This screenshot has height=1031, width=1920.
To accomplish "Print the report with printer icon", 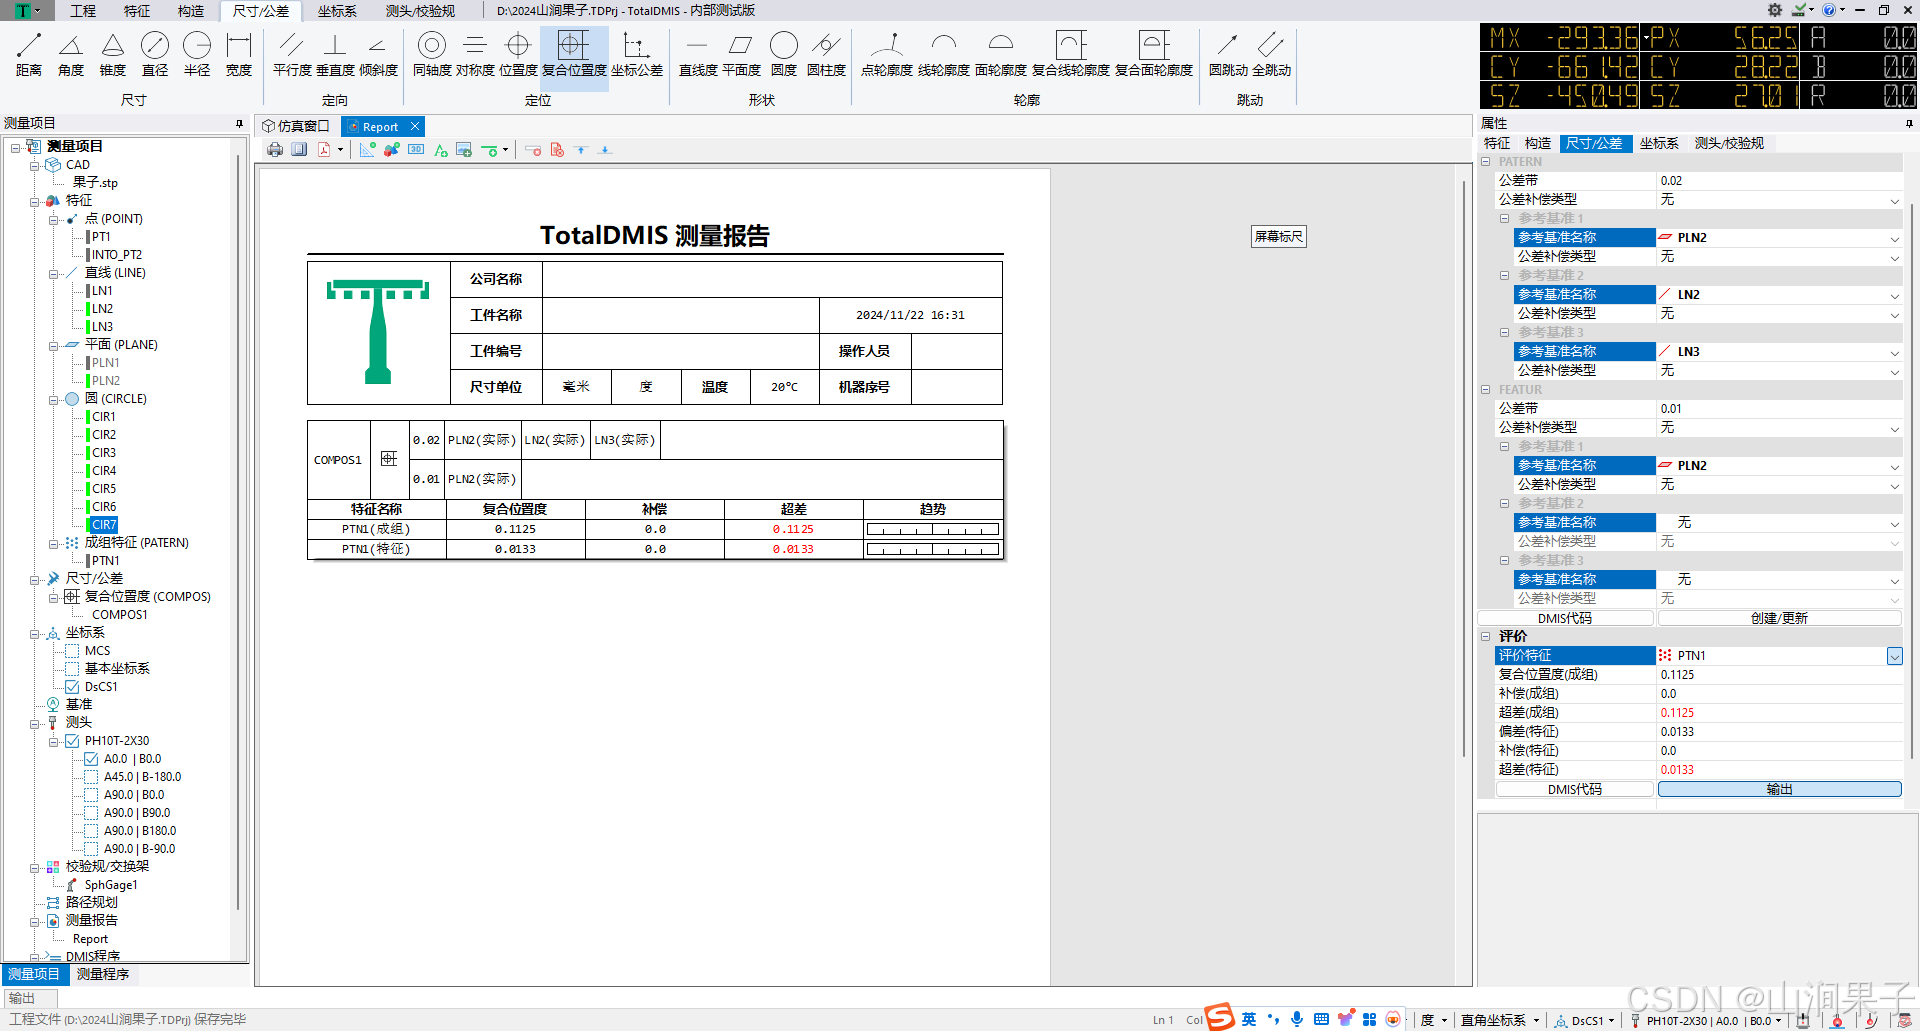I will (275, 150).
